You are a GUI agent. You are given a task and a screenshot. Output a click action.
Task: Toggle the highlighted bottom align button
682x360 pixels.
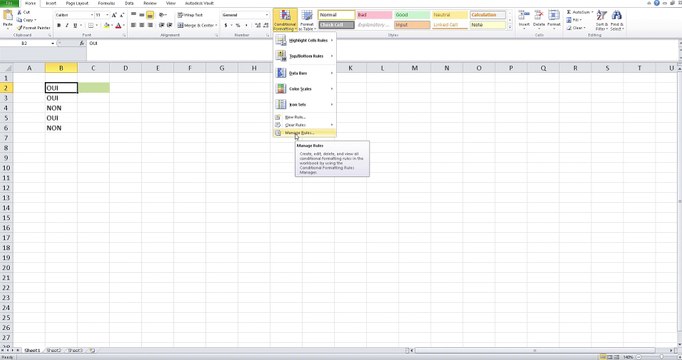click(150, 15)
